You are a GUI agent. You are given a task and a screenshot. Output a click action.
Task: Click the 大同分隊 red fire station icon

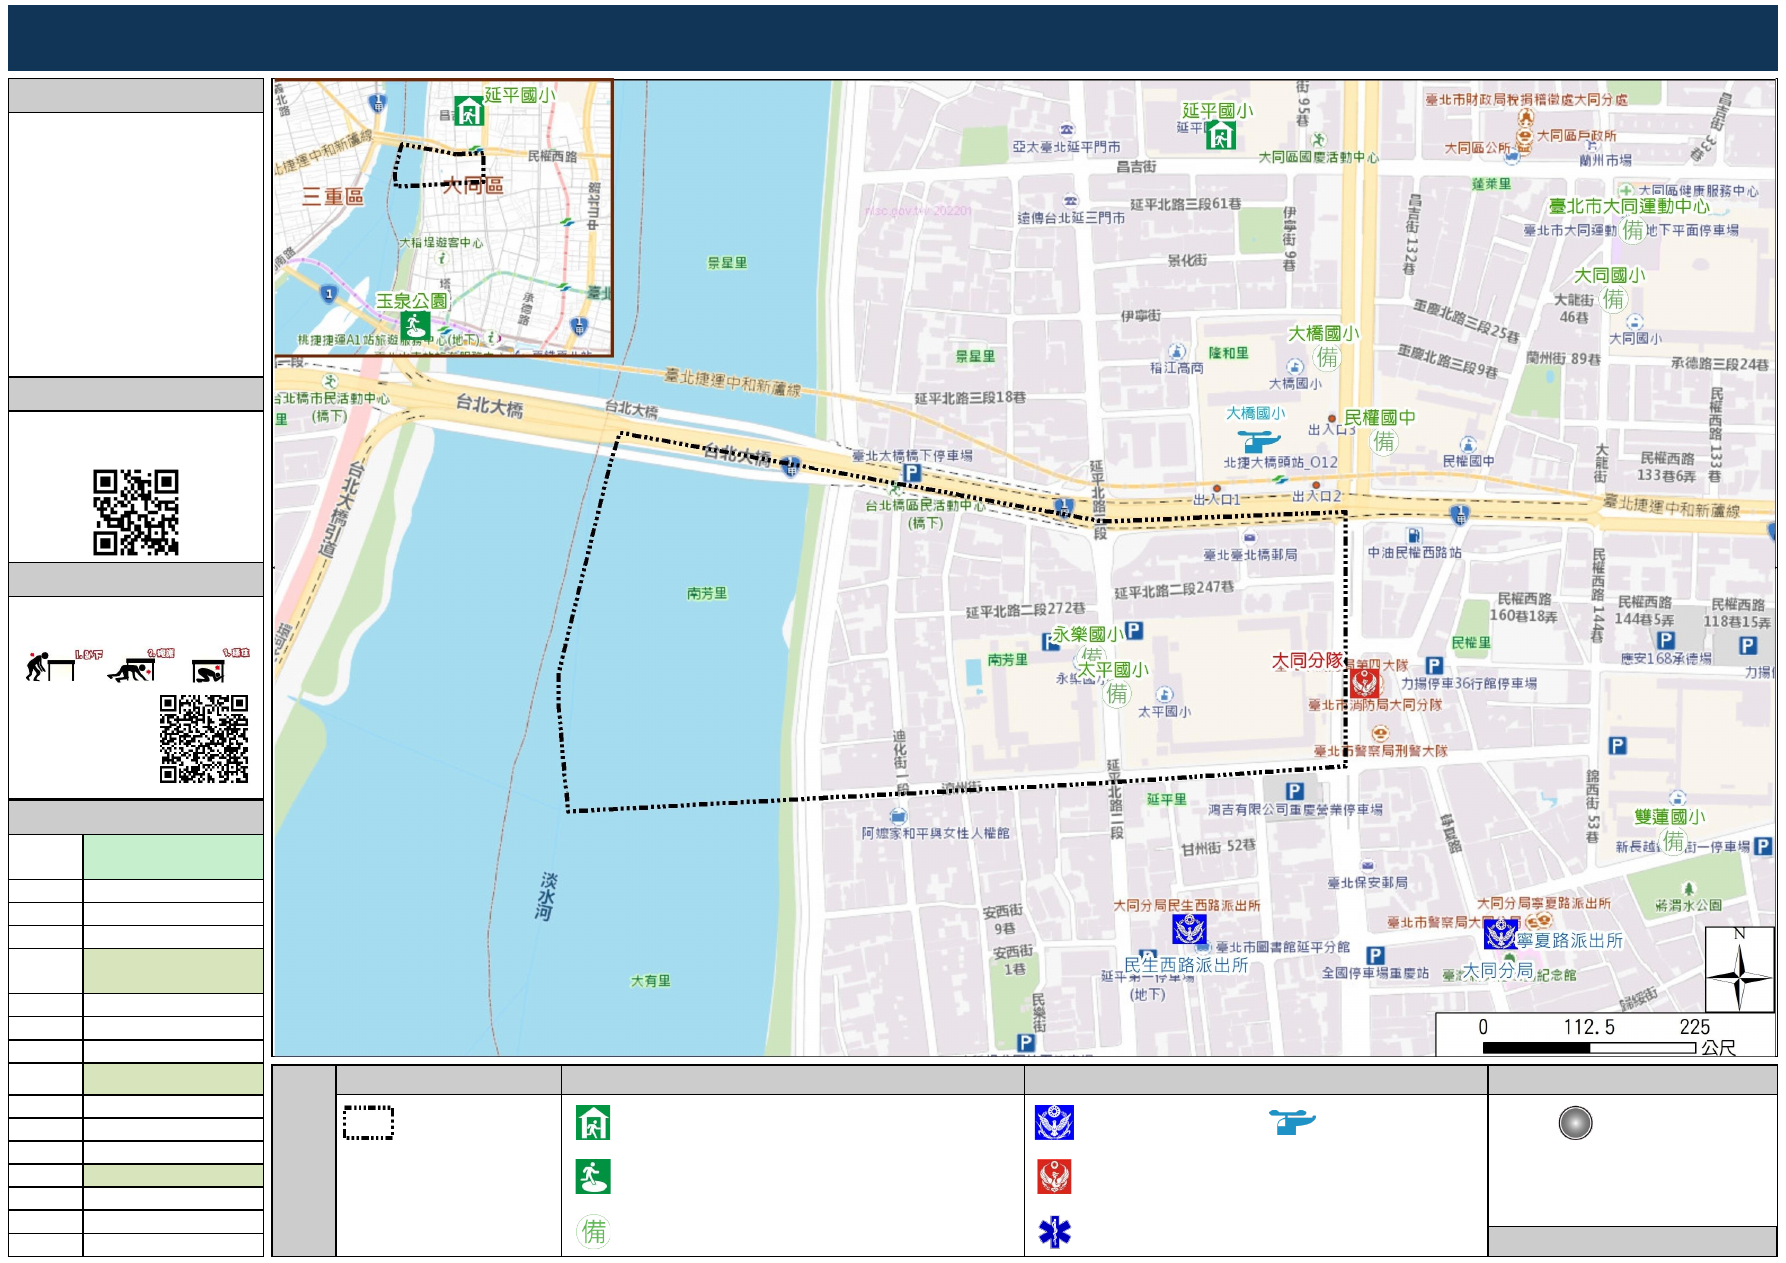pos(1364,683)
